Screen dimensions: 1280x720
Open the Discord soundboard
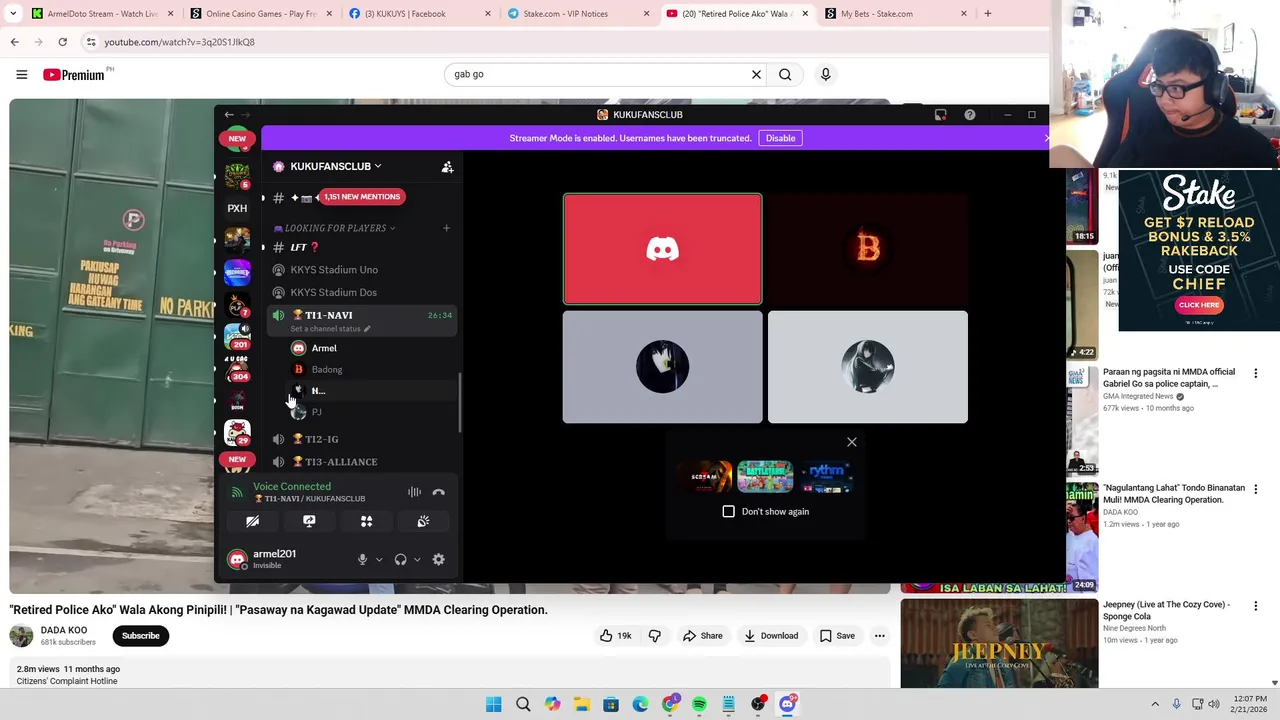[x=423, y=521]
